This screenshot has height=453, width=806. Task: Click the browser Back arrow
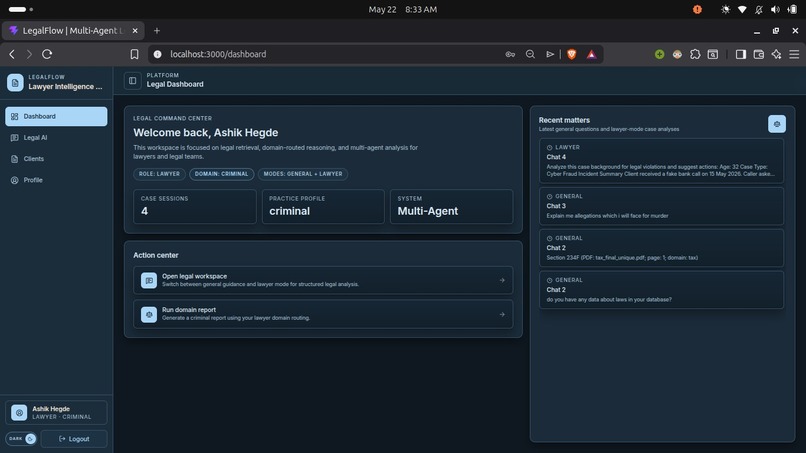point(12,54)
